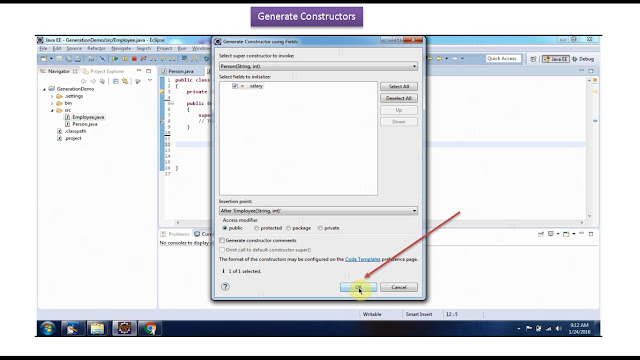Viewport: 640px width, 360px height.
Task: Click the Collapse All icon in Navigator
Action: coord(116,81)
